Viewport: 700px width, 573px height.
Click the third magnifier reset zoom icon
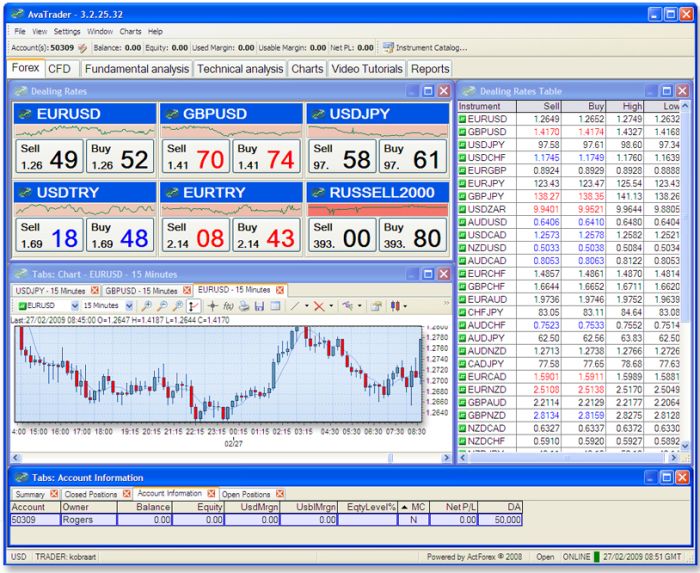point(178,306)
